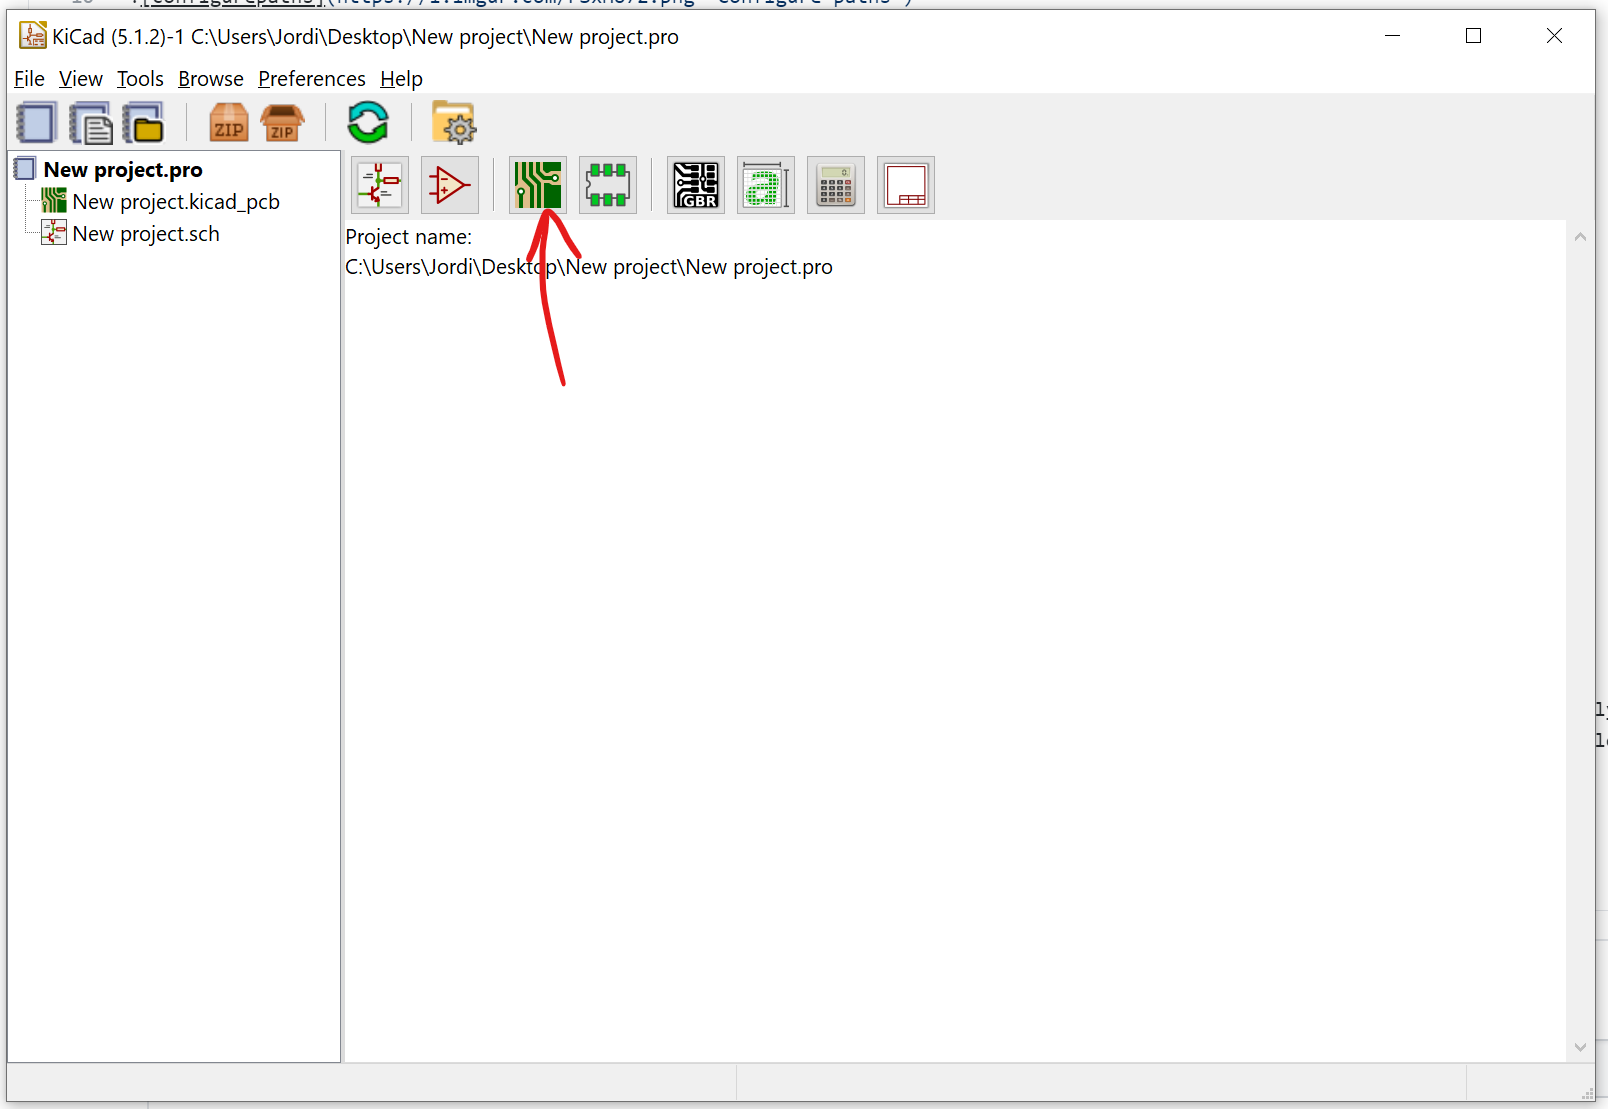Close the KiCad window

pos(1554,36)
